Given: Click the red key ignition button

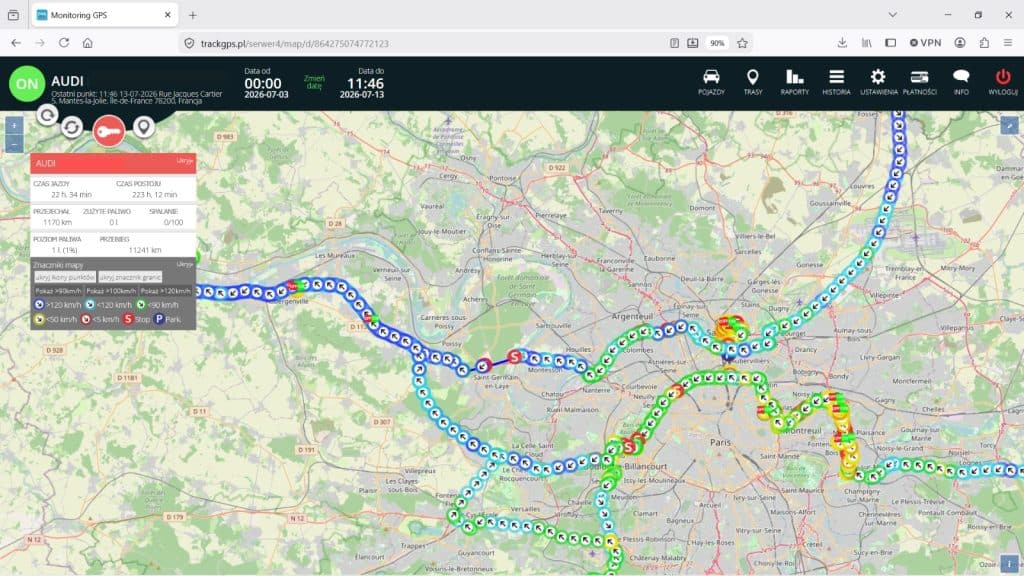Looking at the screenshot, I should click(x=108, y=131).
